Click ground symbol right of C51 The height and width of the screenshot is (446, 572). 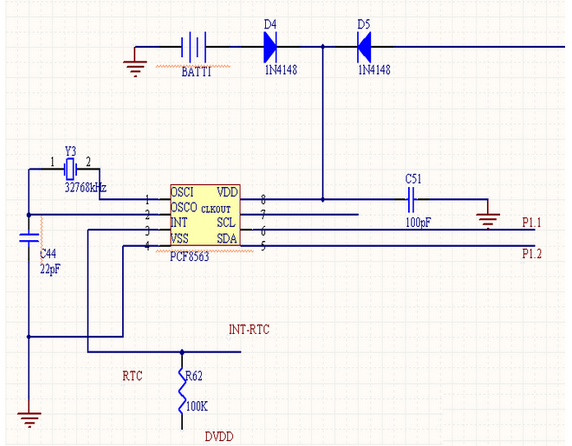coord(488,221)
